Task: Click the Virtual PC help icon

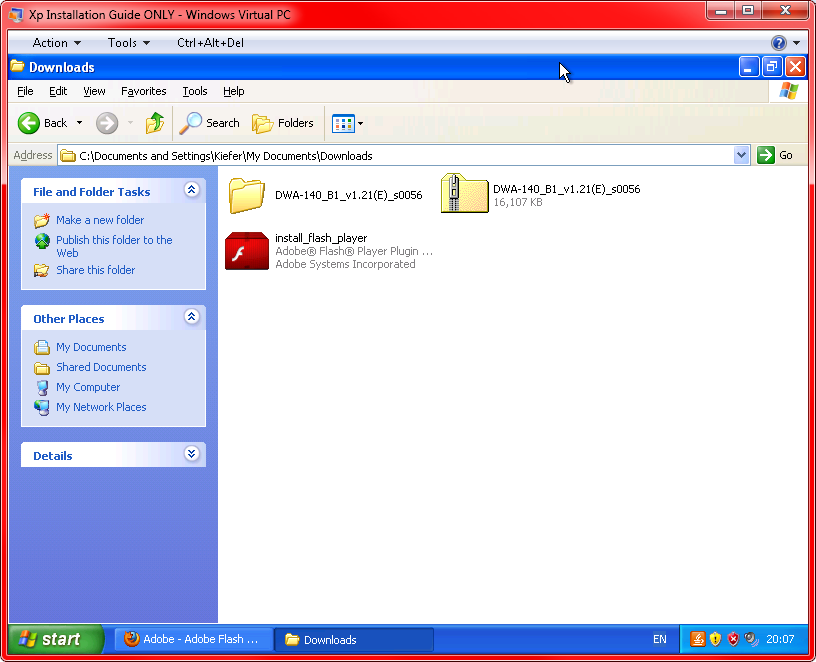Action: (779, 43)
